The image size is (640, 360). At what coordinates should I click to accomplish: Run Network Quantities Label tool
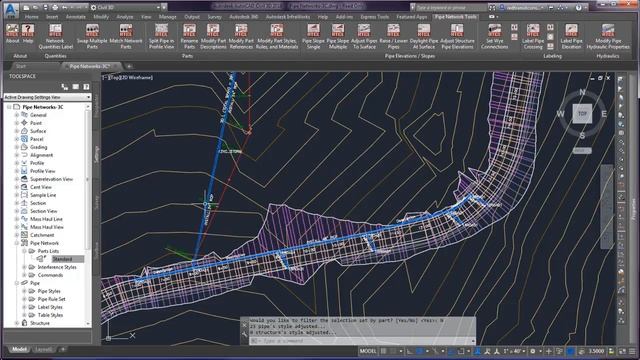tap(56, 36)
